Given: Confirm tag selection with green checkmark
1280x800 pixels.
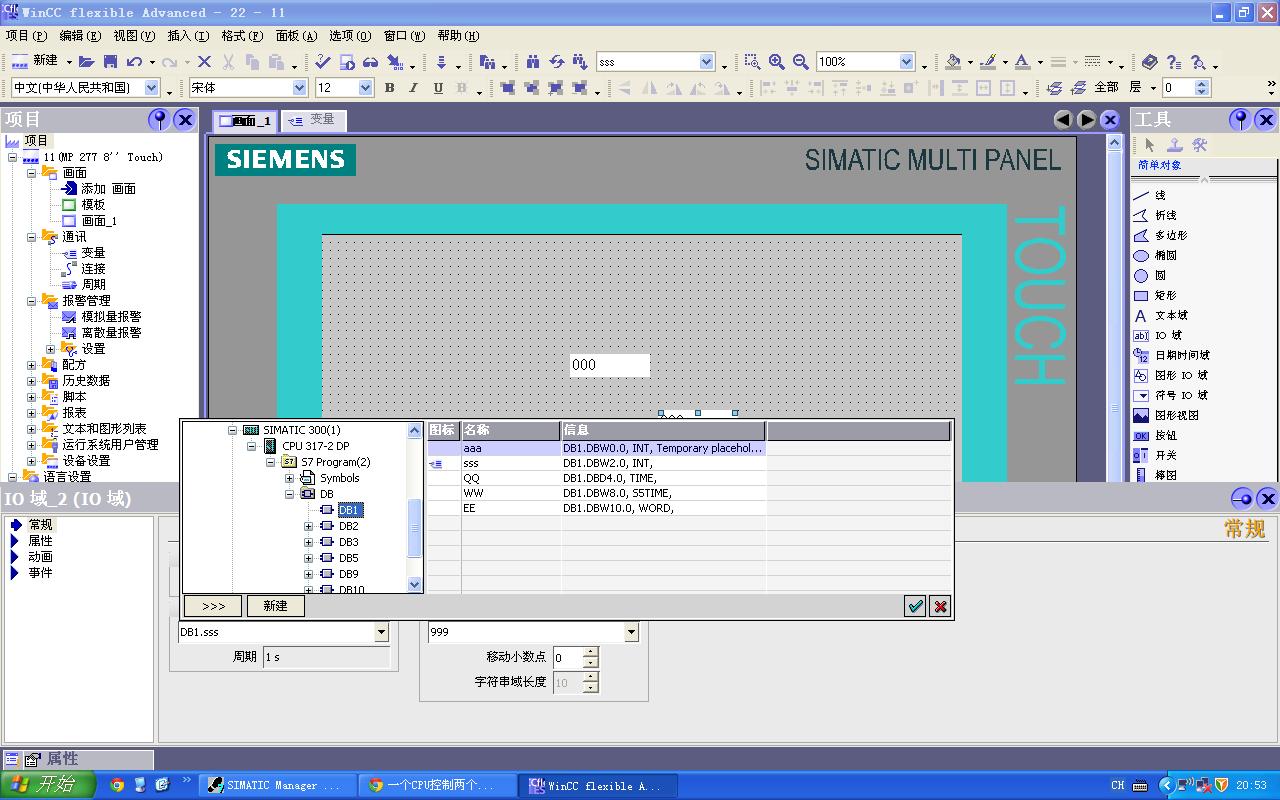Looking at the screenshot, I should [x=915, y=606].
